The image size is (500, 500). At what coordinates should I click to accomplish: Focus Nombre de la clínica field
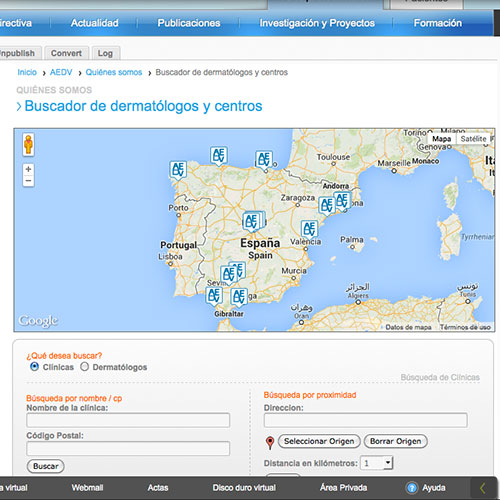(x=128, y=420)
